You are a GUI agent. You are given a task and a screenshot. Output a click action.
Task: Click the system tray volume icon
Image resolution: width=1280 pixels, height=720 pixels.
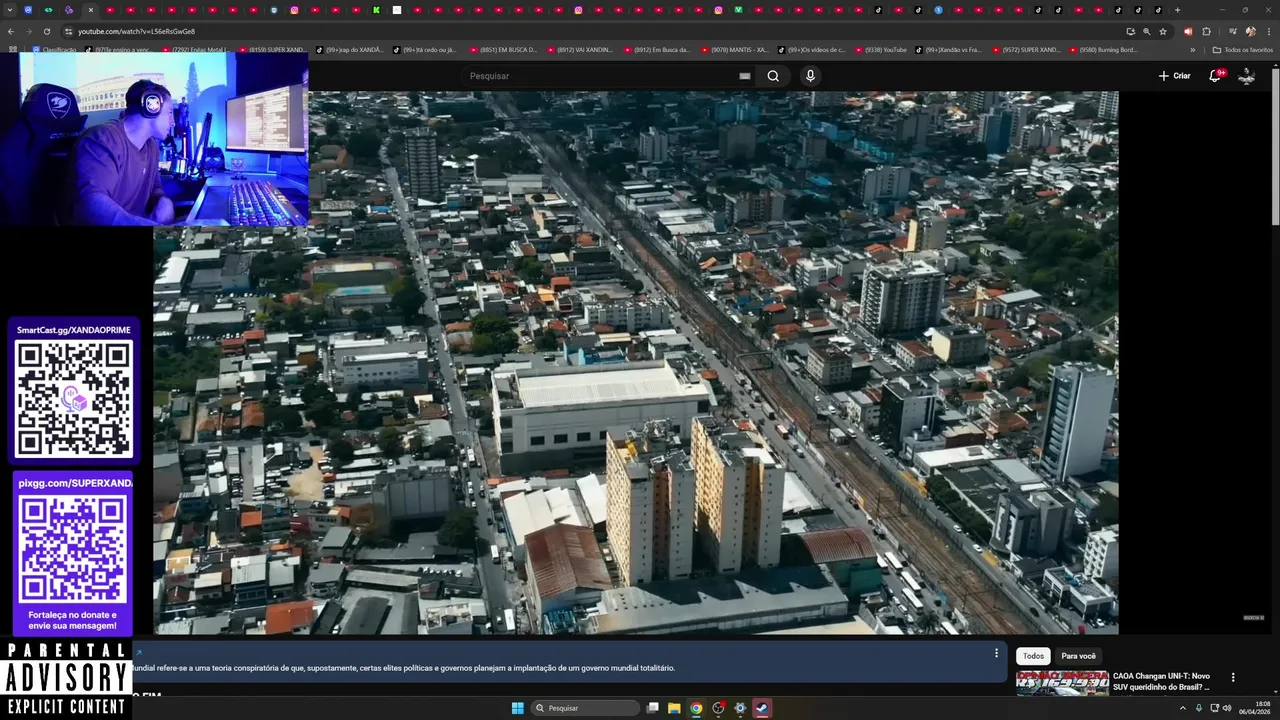click(x=1227, y=708)
